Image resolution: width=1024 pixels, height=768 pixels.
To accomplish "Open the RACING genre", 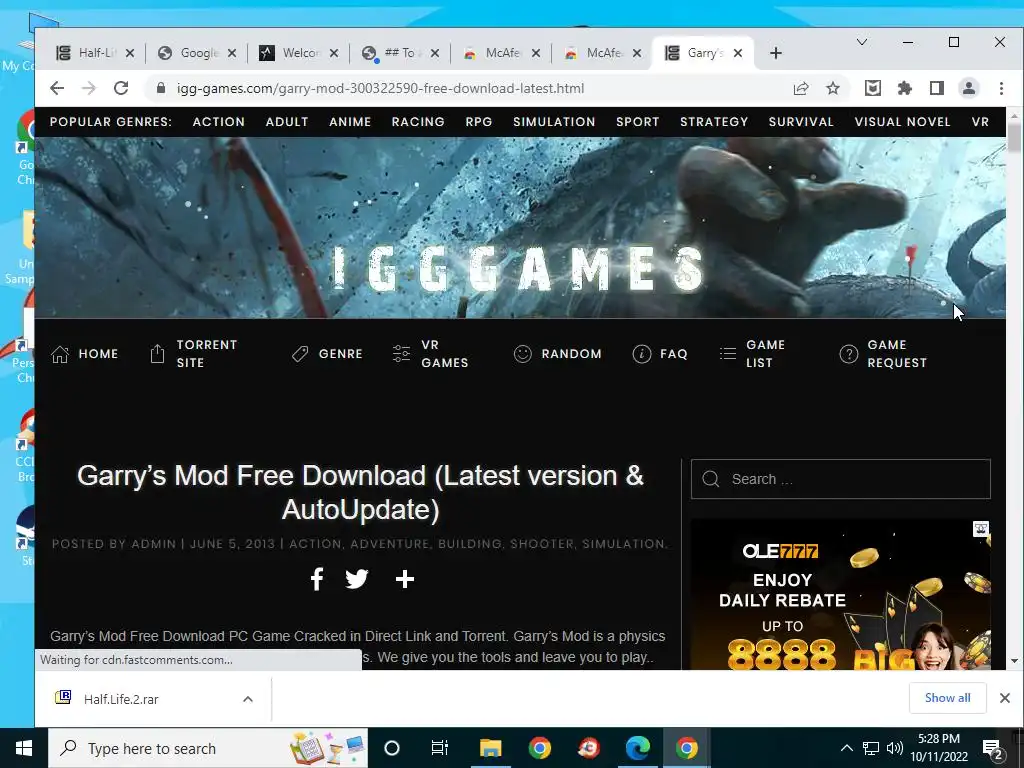I will pyautogui.click(x=418, y=121).
